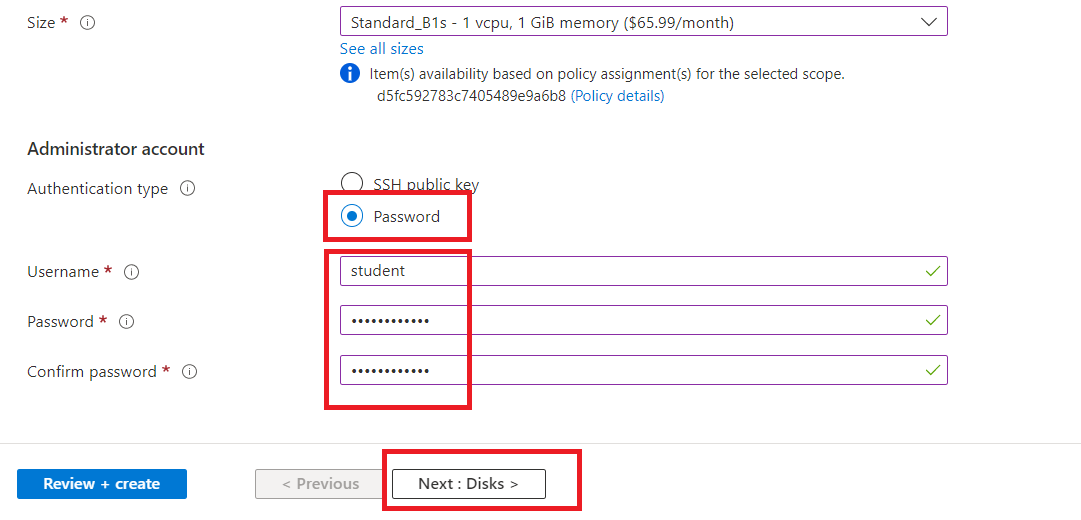1081x520 pixels.
Task: Go to Next : Disks step
Action: [468, 484]
